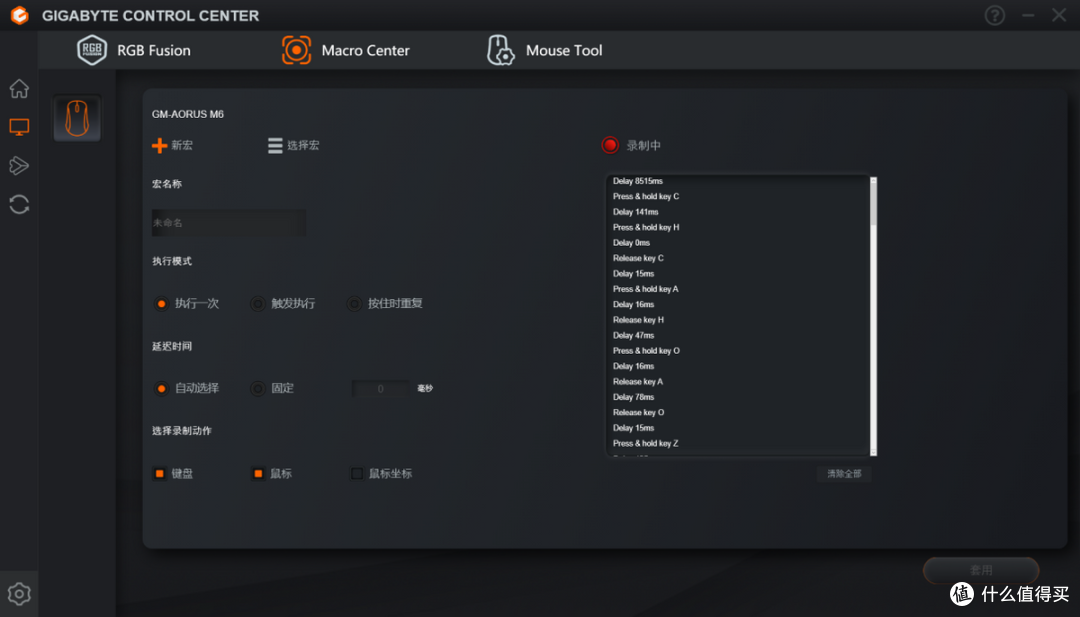Screen dimensions: 1080x617
Task: Enable the 鼠标坐标 checkbox
Action: [x=357, y=474]
